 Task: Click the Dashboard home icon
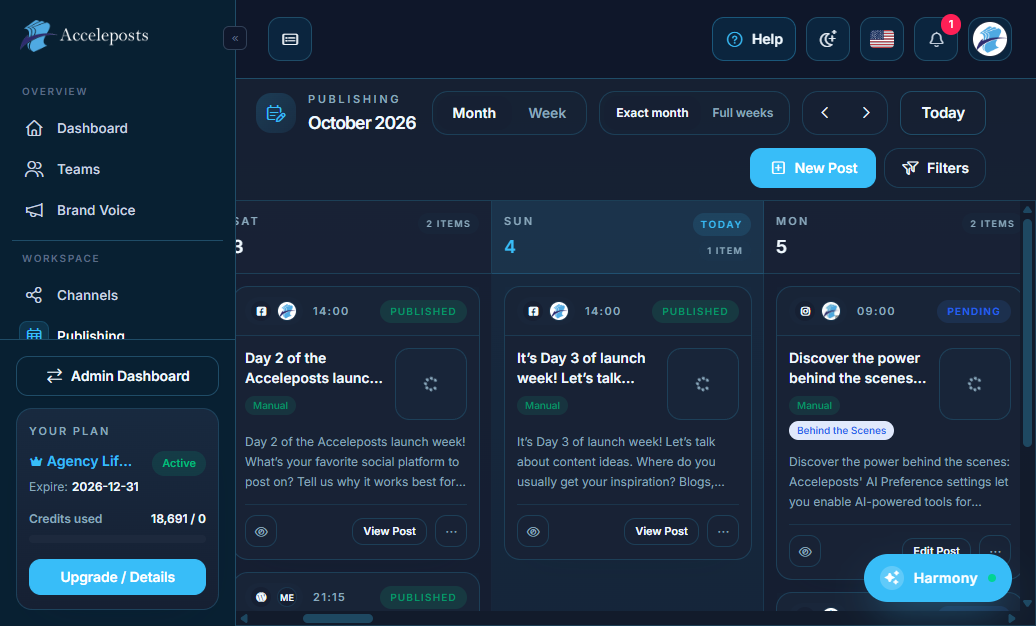point(34,128)
